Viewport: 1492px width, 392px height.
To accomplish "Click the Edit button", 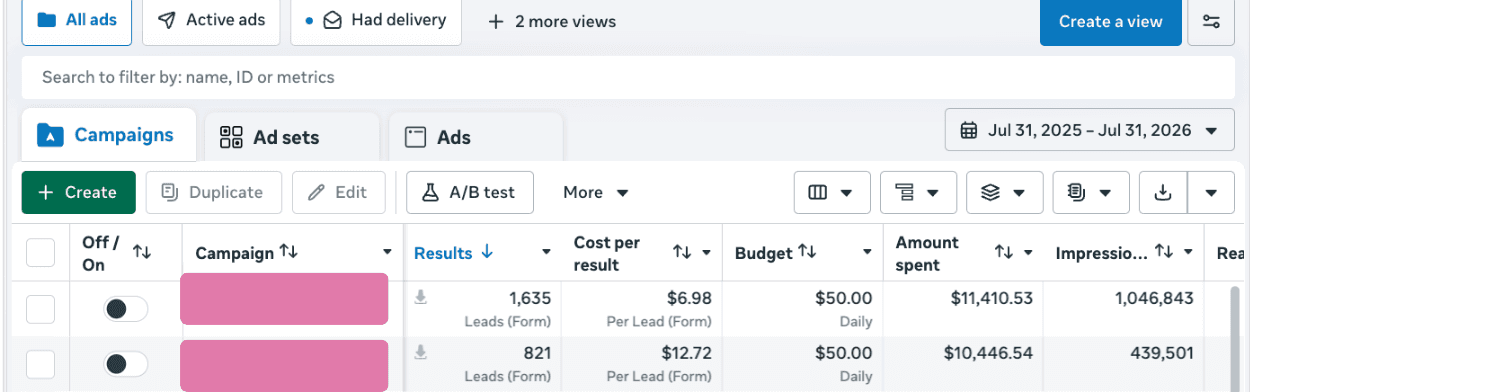I will pos(339,193).
